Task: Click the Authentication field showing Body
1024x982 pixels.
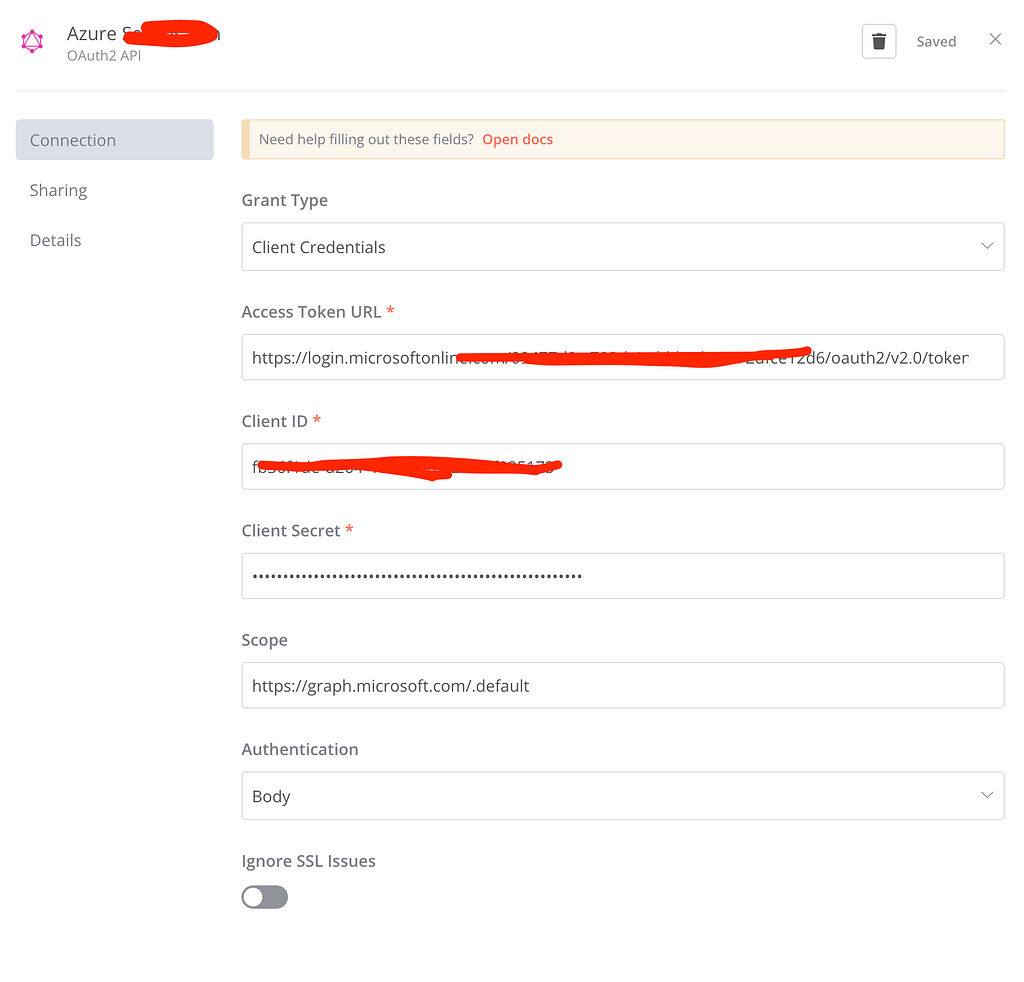Action: (x=622, y=796)
